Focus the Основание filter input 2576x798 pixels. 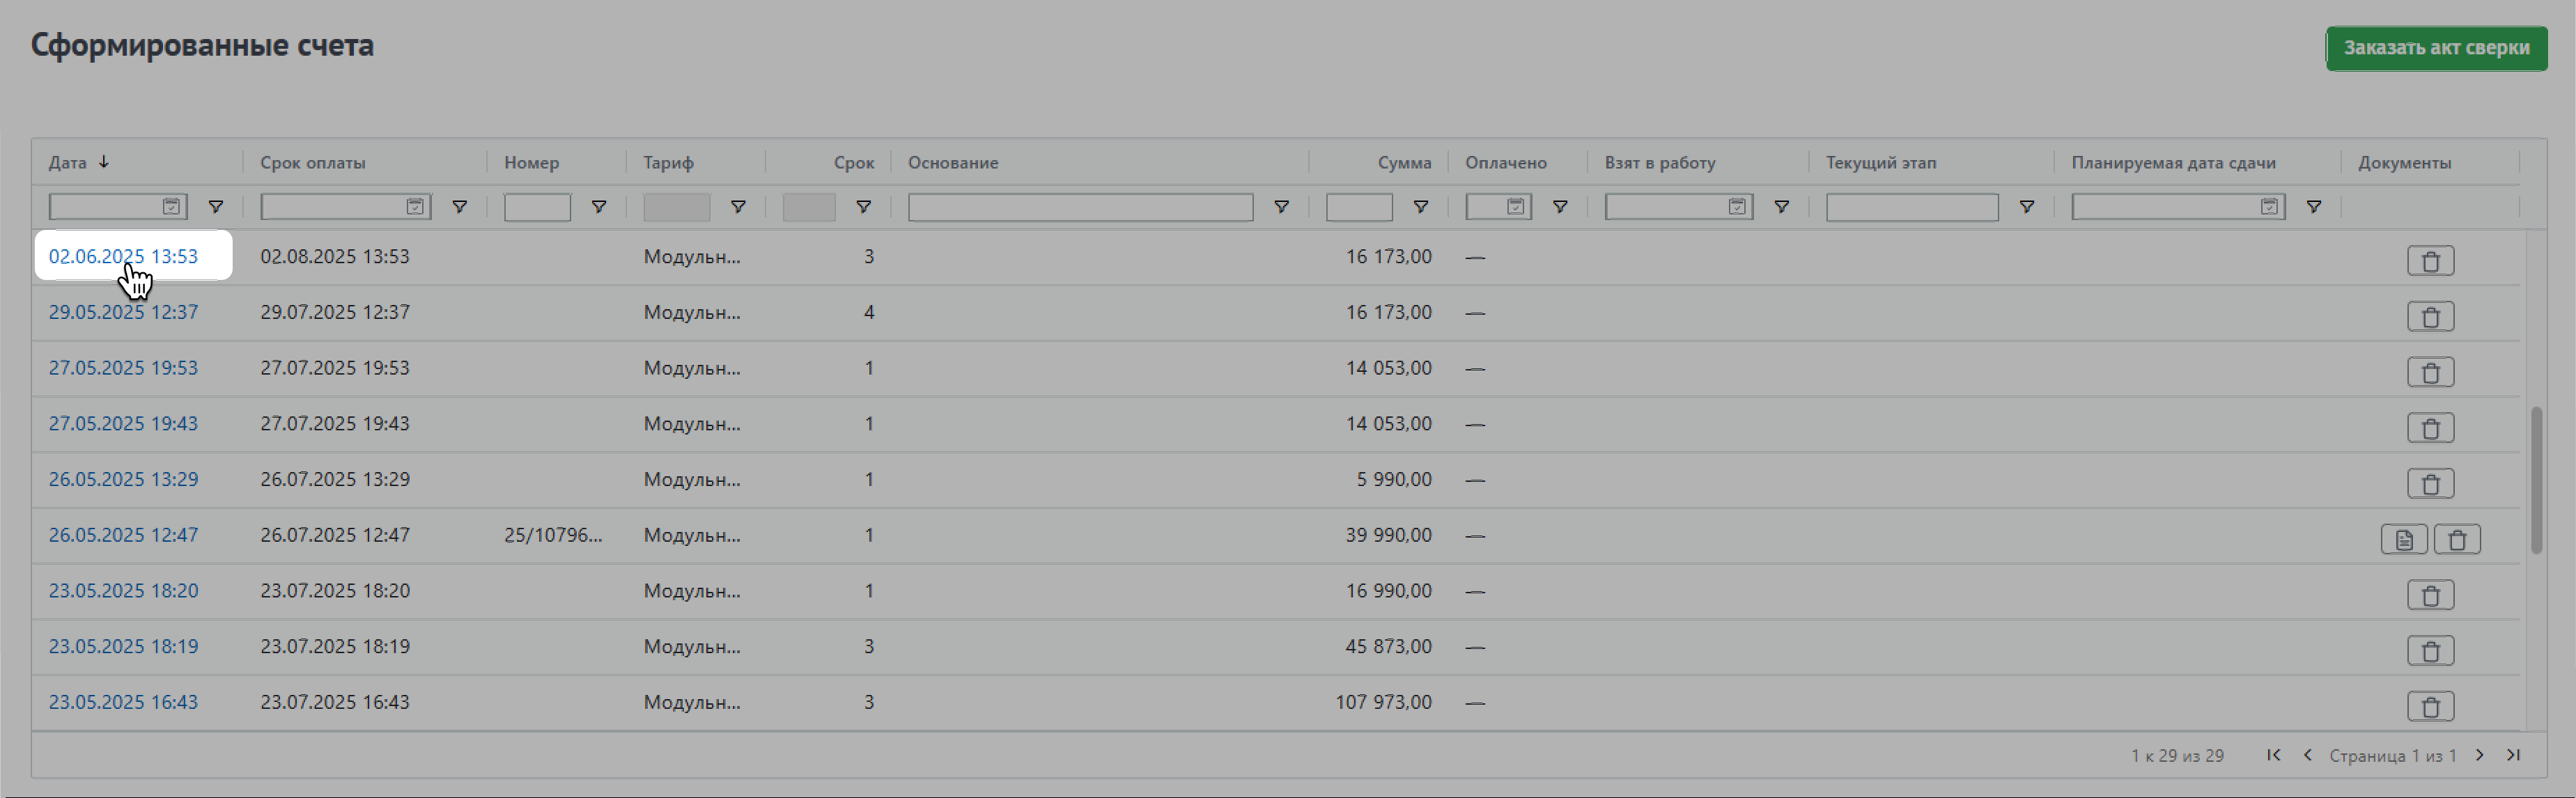point(1080,207)
